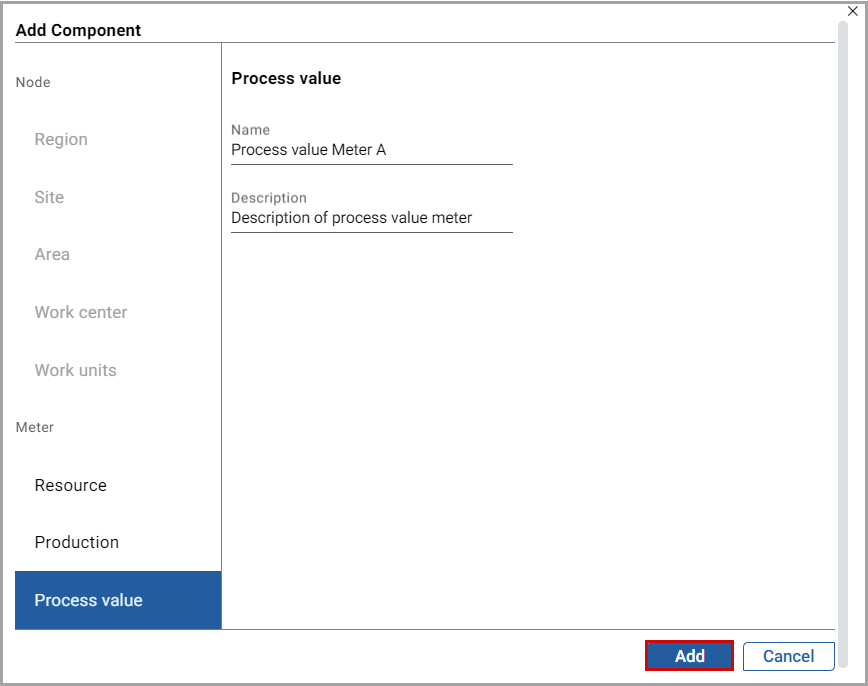
Task: Click the Process value panel heading
Action: click(x=286, y=78)
